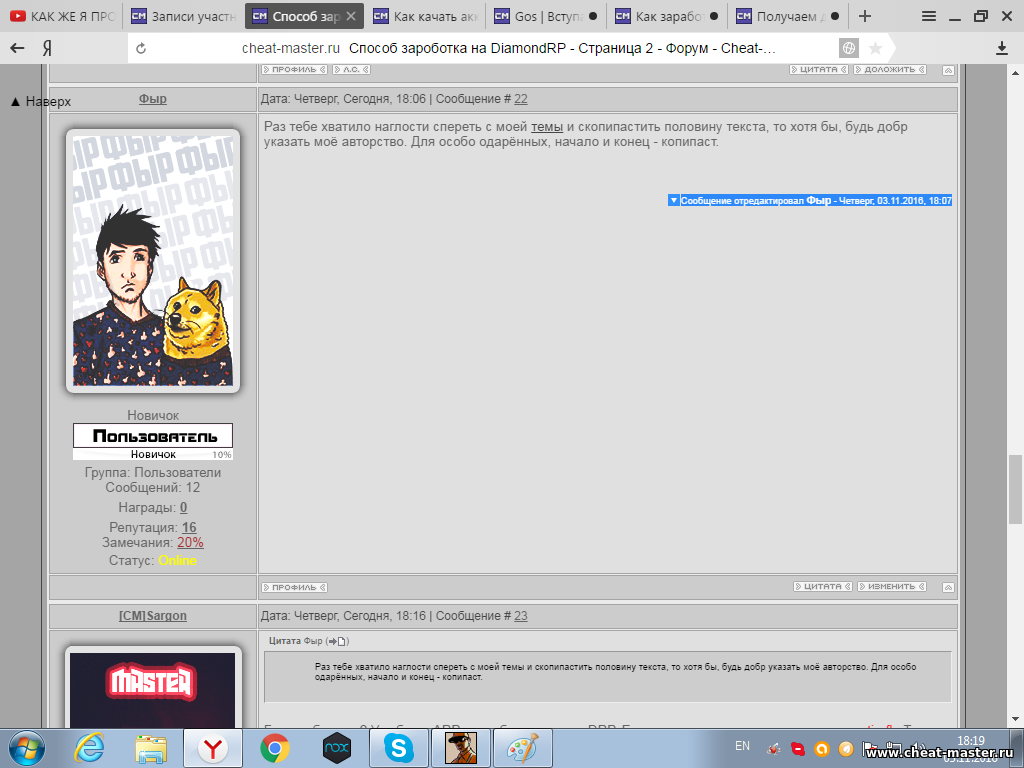Switch to the YouTube 'КАК ЖЕ Я ПРС' tab

pyautogui.click(x=62, y=16)
